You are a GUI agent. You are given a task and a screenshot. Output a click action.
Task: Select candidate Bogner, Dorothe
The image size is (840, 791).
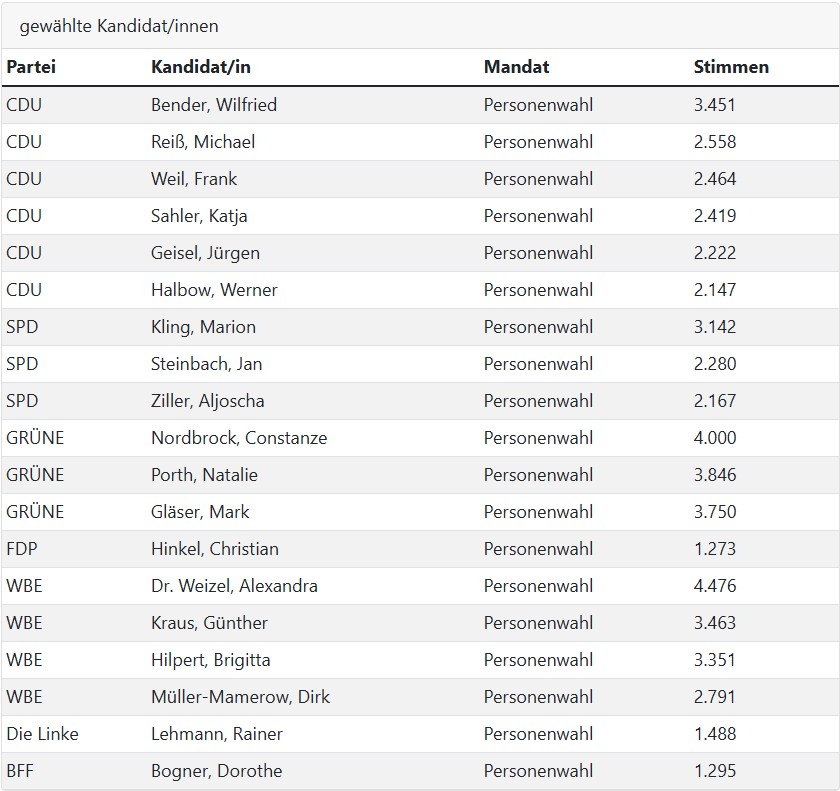tap(216, 771)
